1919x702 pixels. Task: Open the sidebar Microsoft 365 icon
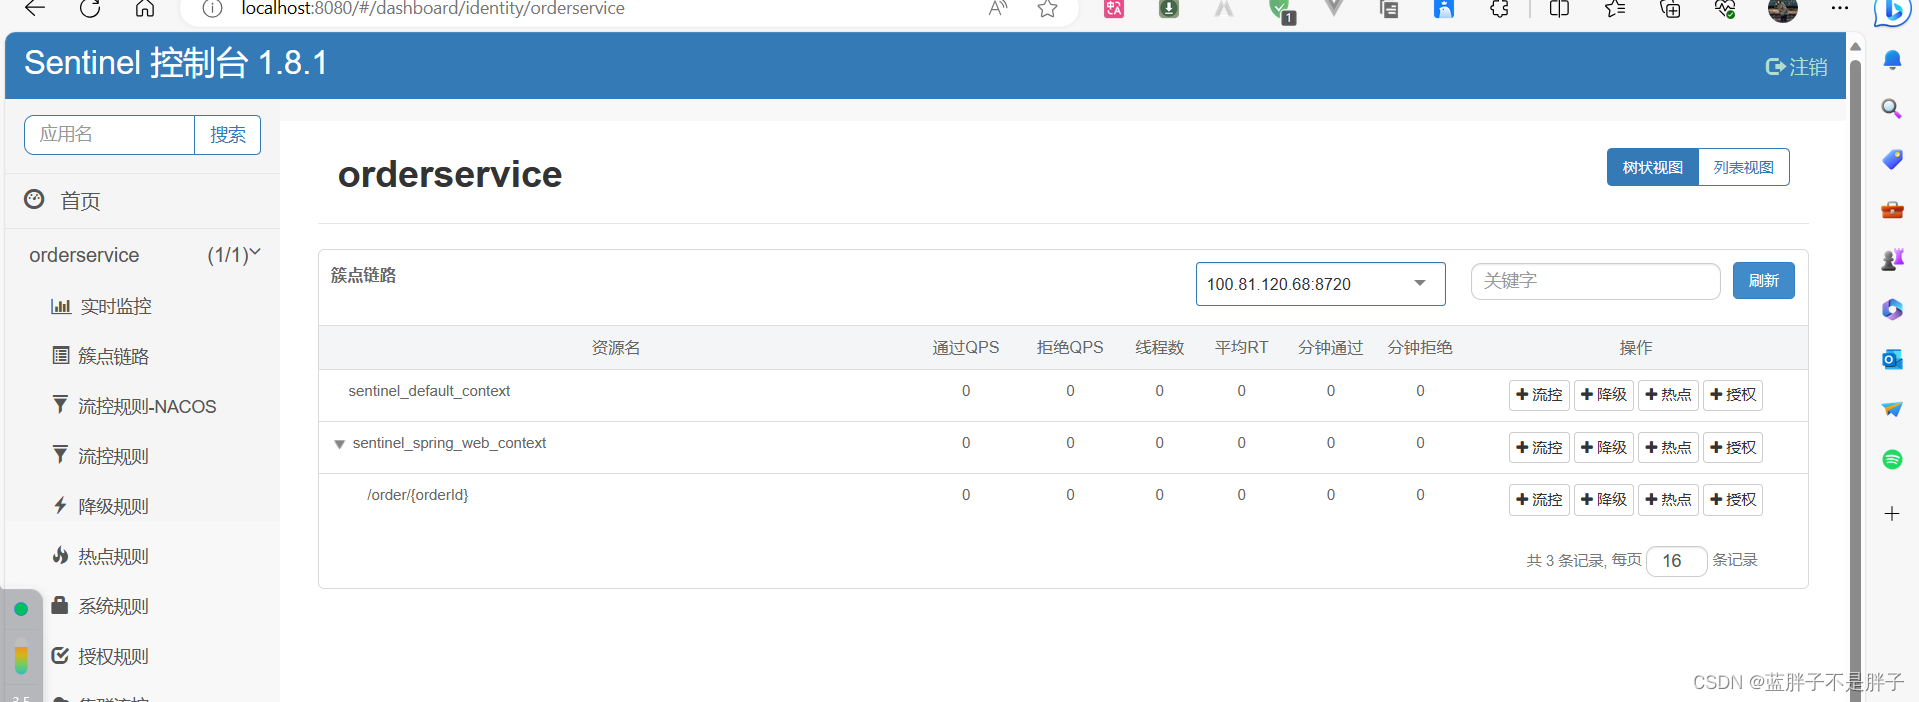[1892, 309]
